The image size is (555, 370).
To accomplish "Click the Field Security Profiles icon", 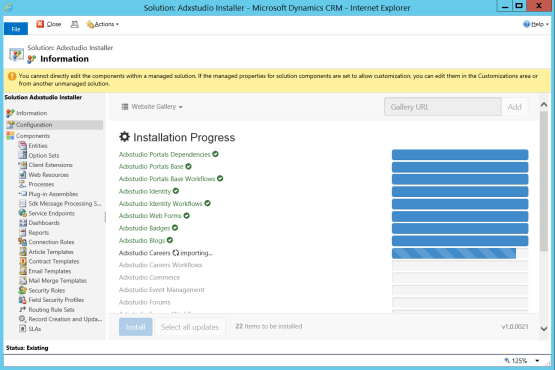I will (23, 300).
